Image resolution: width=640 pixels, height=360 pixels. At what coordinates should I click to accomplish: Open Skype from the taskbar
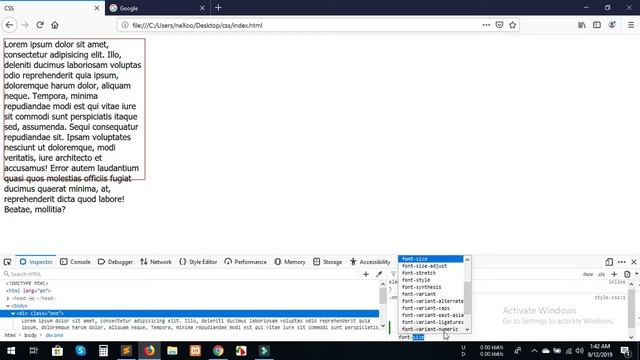coord(80,351)
